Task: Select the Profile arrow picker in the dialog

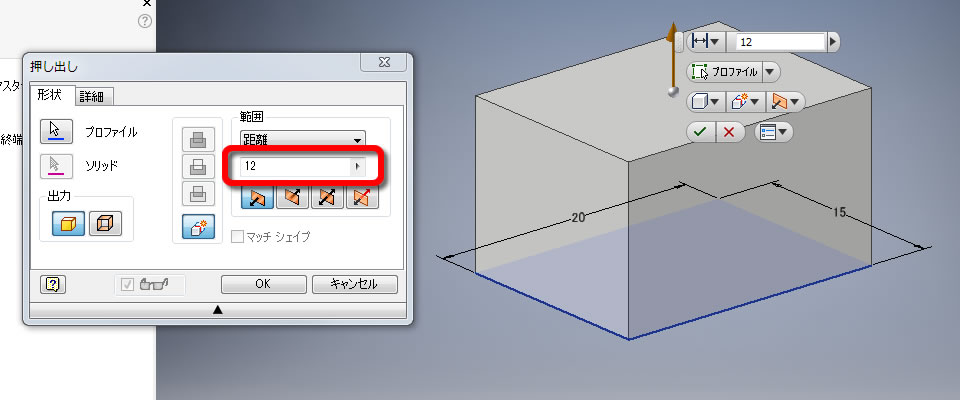Action: 56,131
